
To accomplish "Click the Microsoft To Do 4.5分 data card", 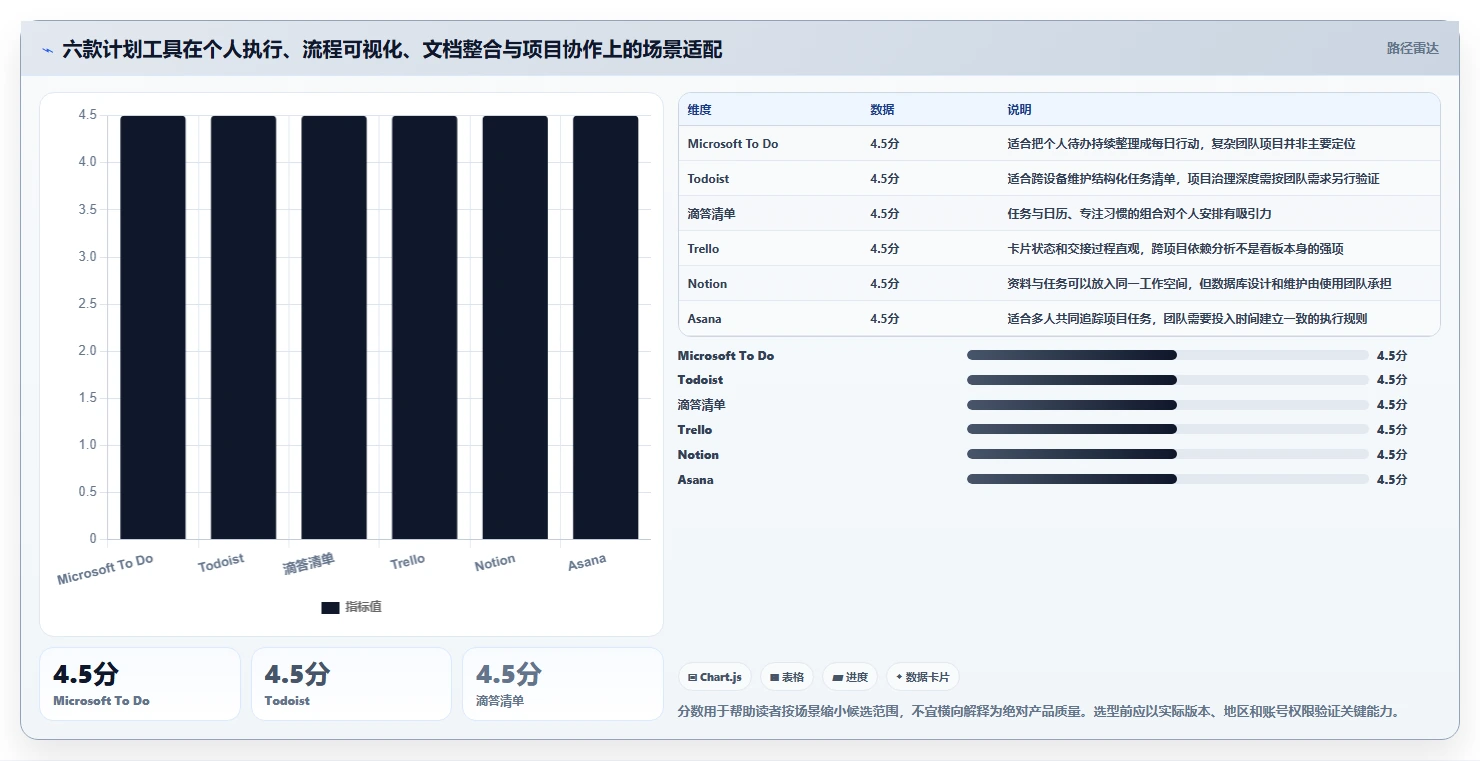I will pyautogui.click(x=140, y=684).
